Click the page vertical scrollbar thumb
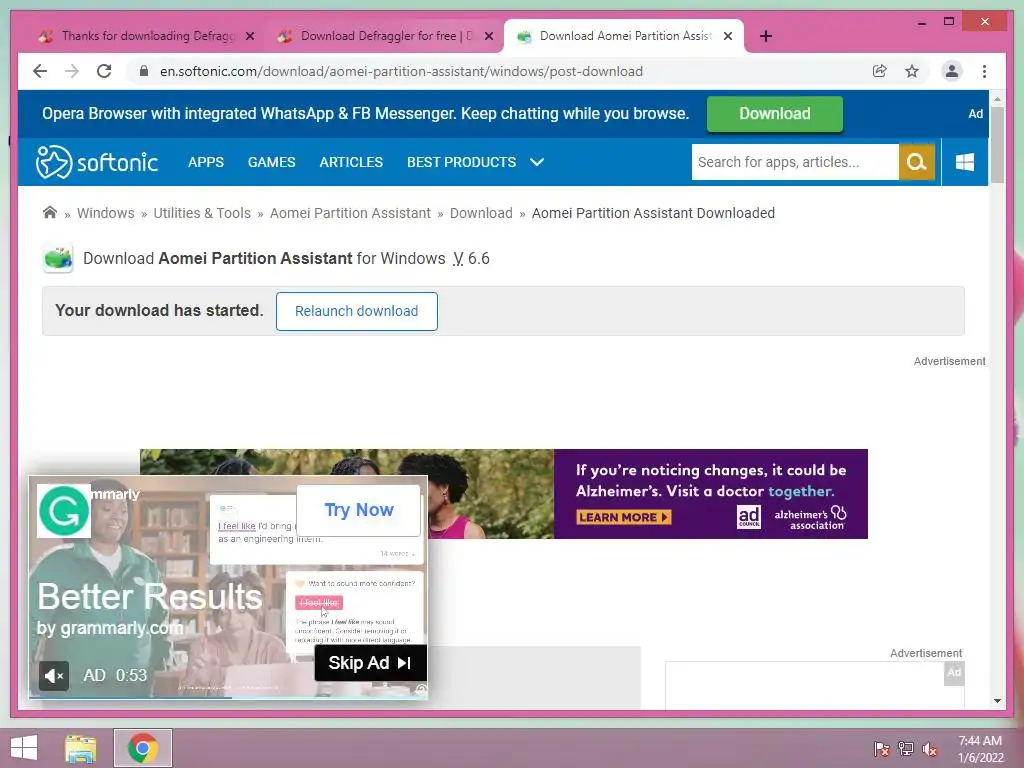Image resolution: width=1024 pixels, height=768 pixels. (997, 145)
